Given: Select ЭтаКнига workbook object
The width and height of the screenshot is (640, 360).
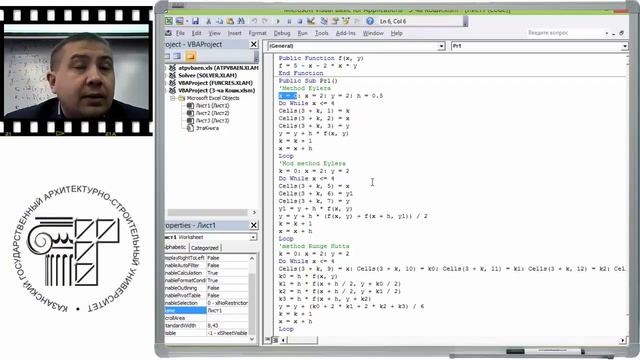Looking at the screenshot, I should pyautogui.click(x=207, y=128).
